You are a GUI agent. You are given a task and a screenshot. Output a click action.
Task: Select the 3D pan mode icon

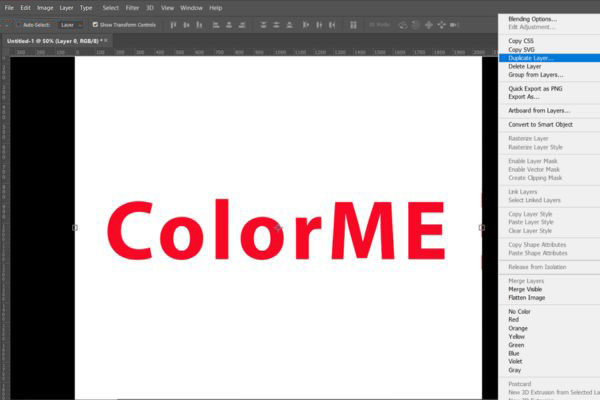[429, 25]
